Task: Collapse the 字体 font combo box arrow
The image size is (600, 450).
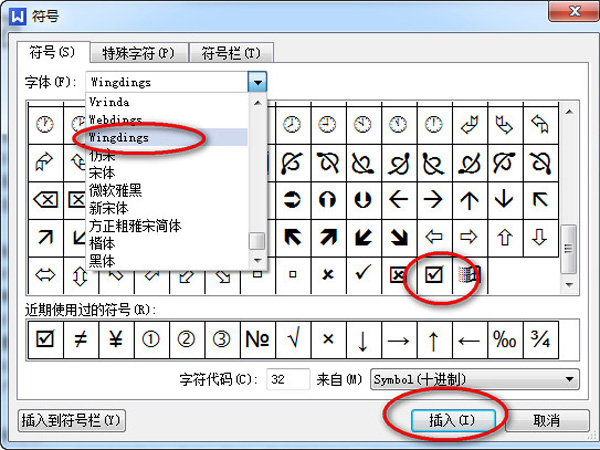Action: click(257, 82)
